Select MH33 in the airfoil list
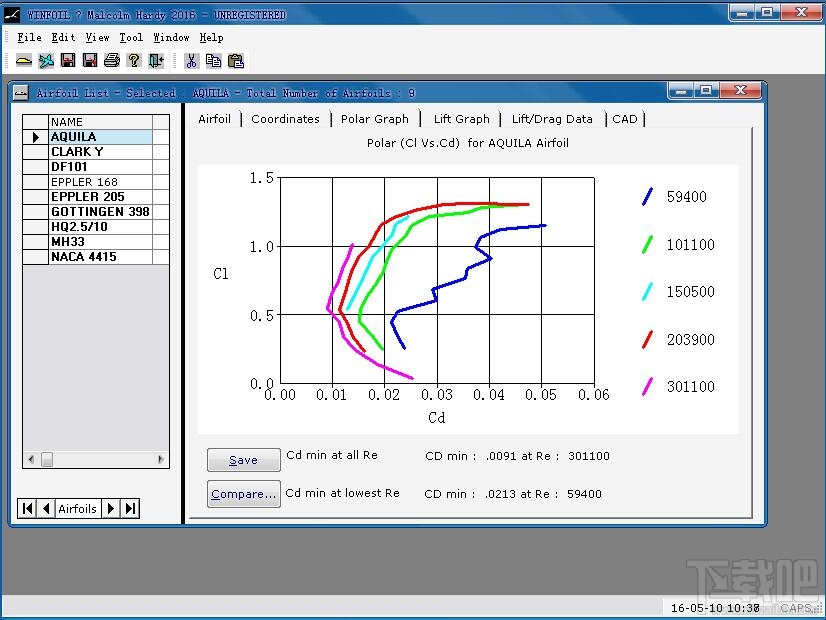826x620 pixels. (101, 242)
